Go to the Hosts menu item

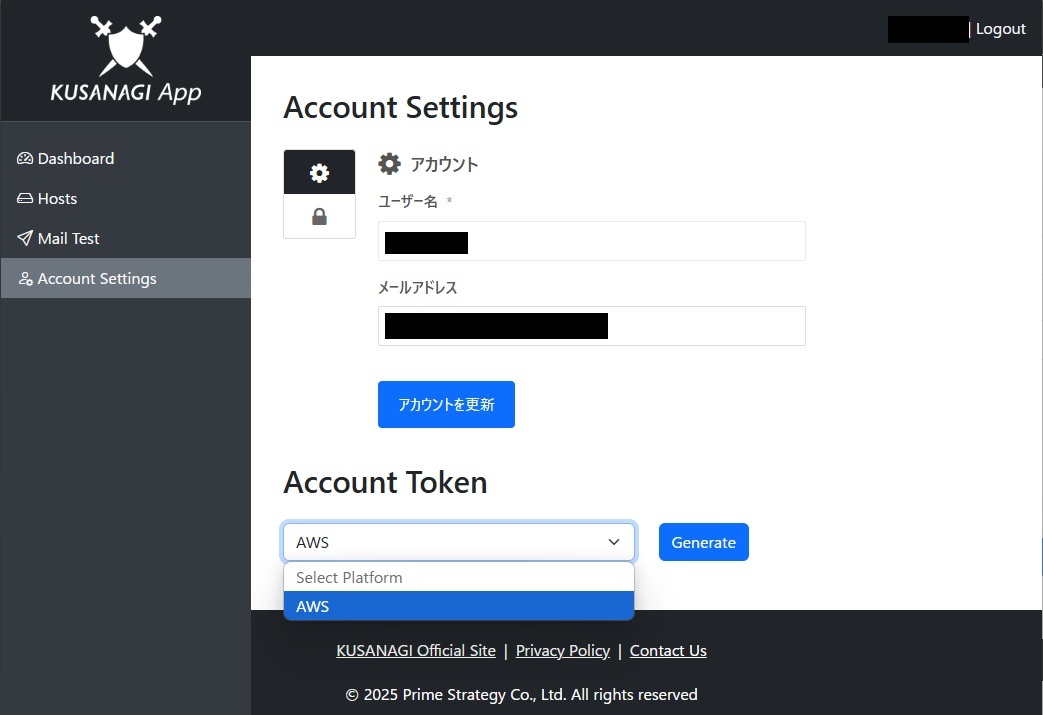[57, 199]
